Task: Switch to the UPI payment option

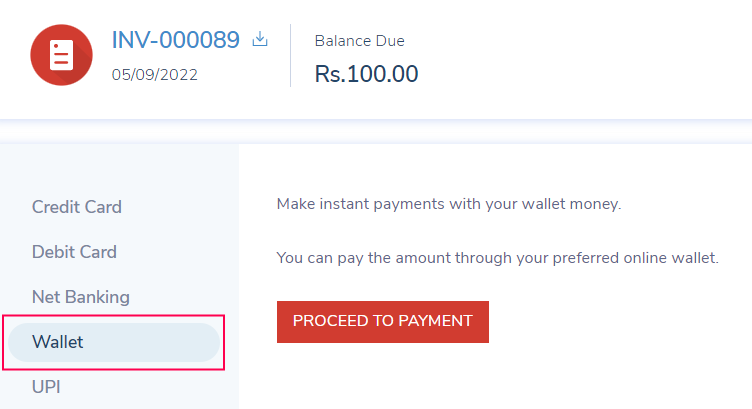Action: pos(46,386)
